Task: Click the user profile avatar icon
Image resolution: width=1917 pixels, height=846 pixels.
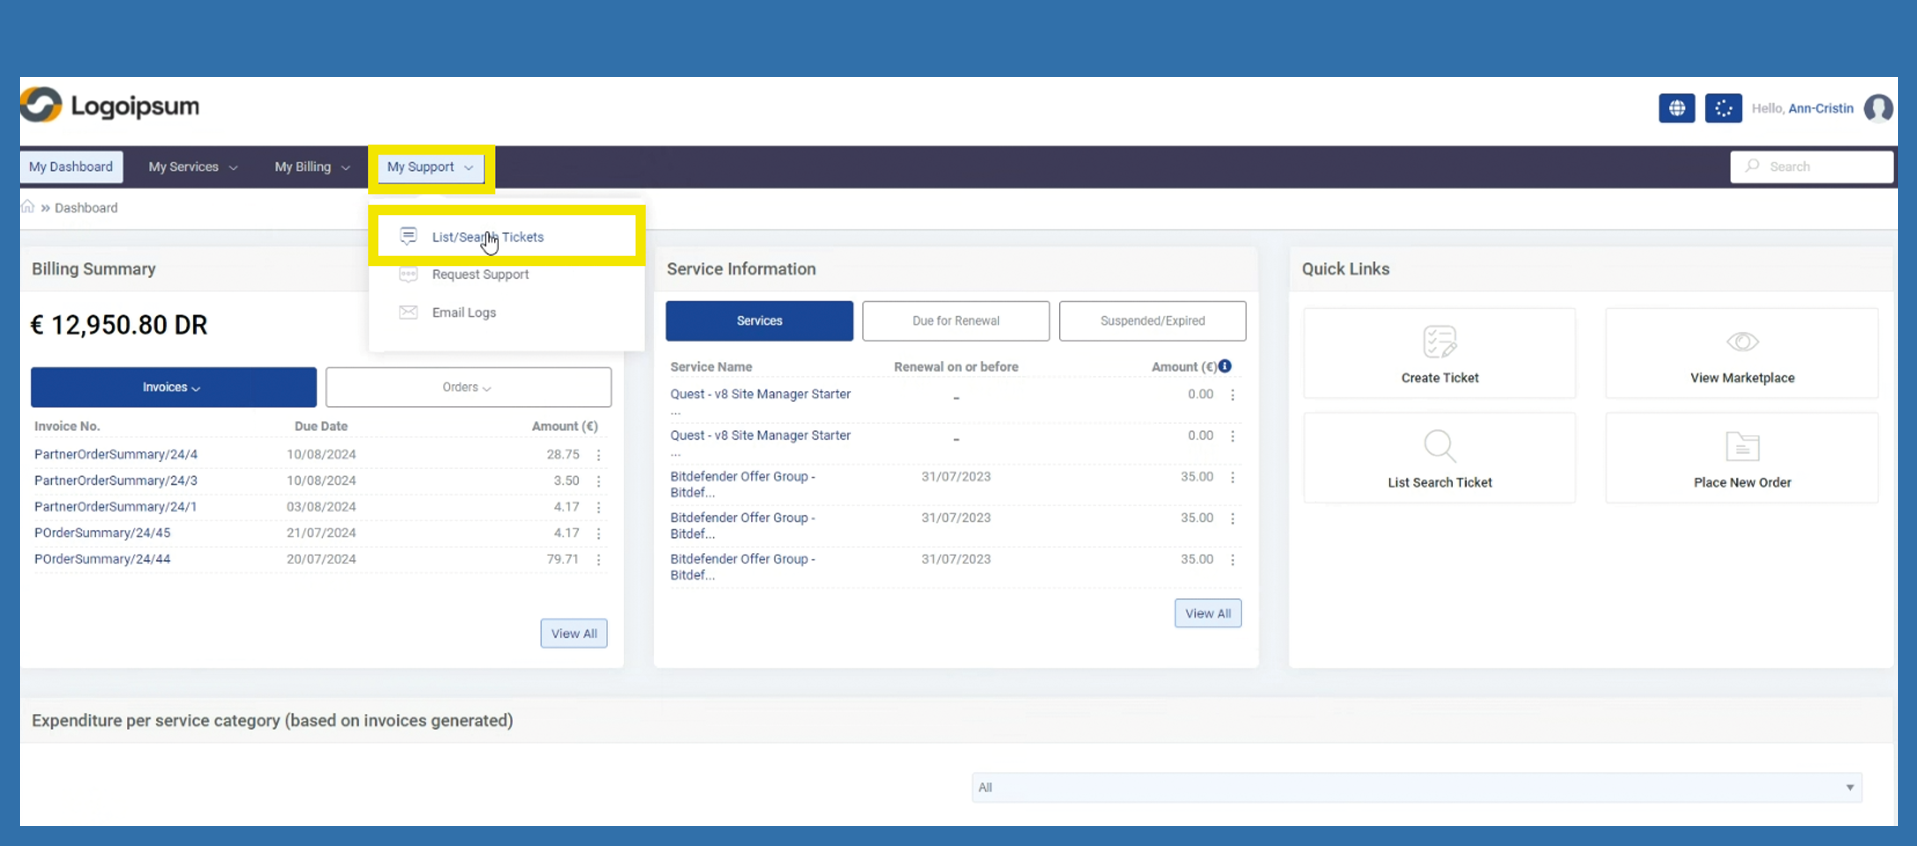Action: tap(1878, 108)
